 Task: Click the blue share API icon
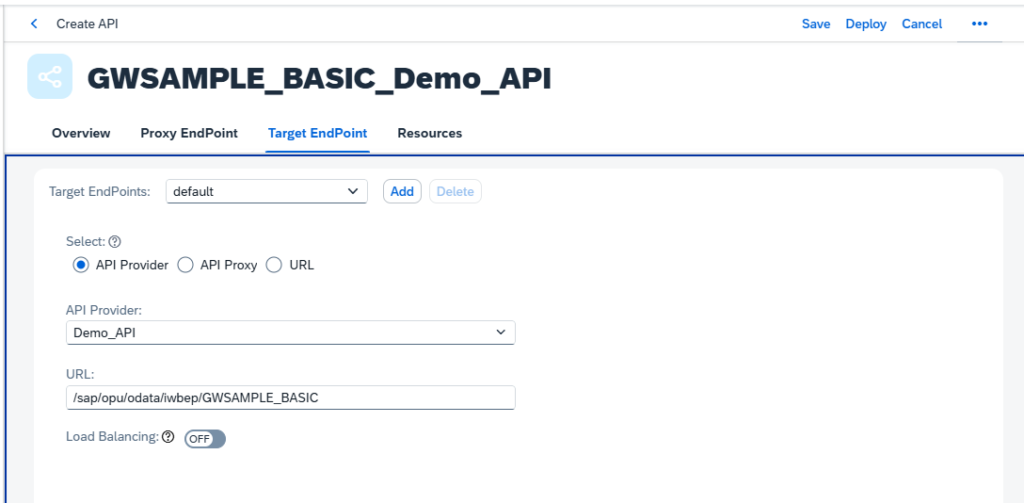(x=50, y=76)
